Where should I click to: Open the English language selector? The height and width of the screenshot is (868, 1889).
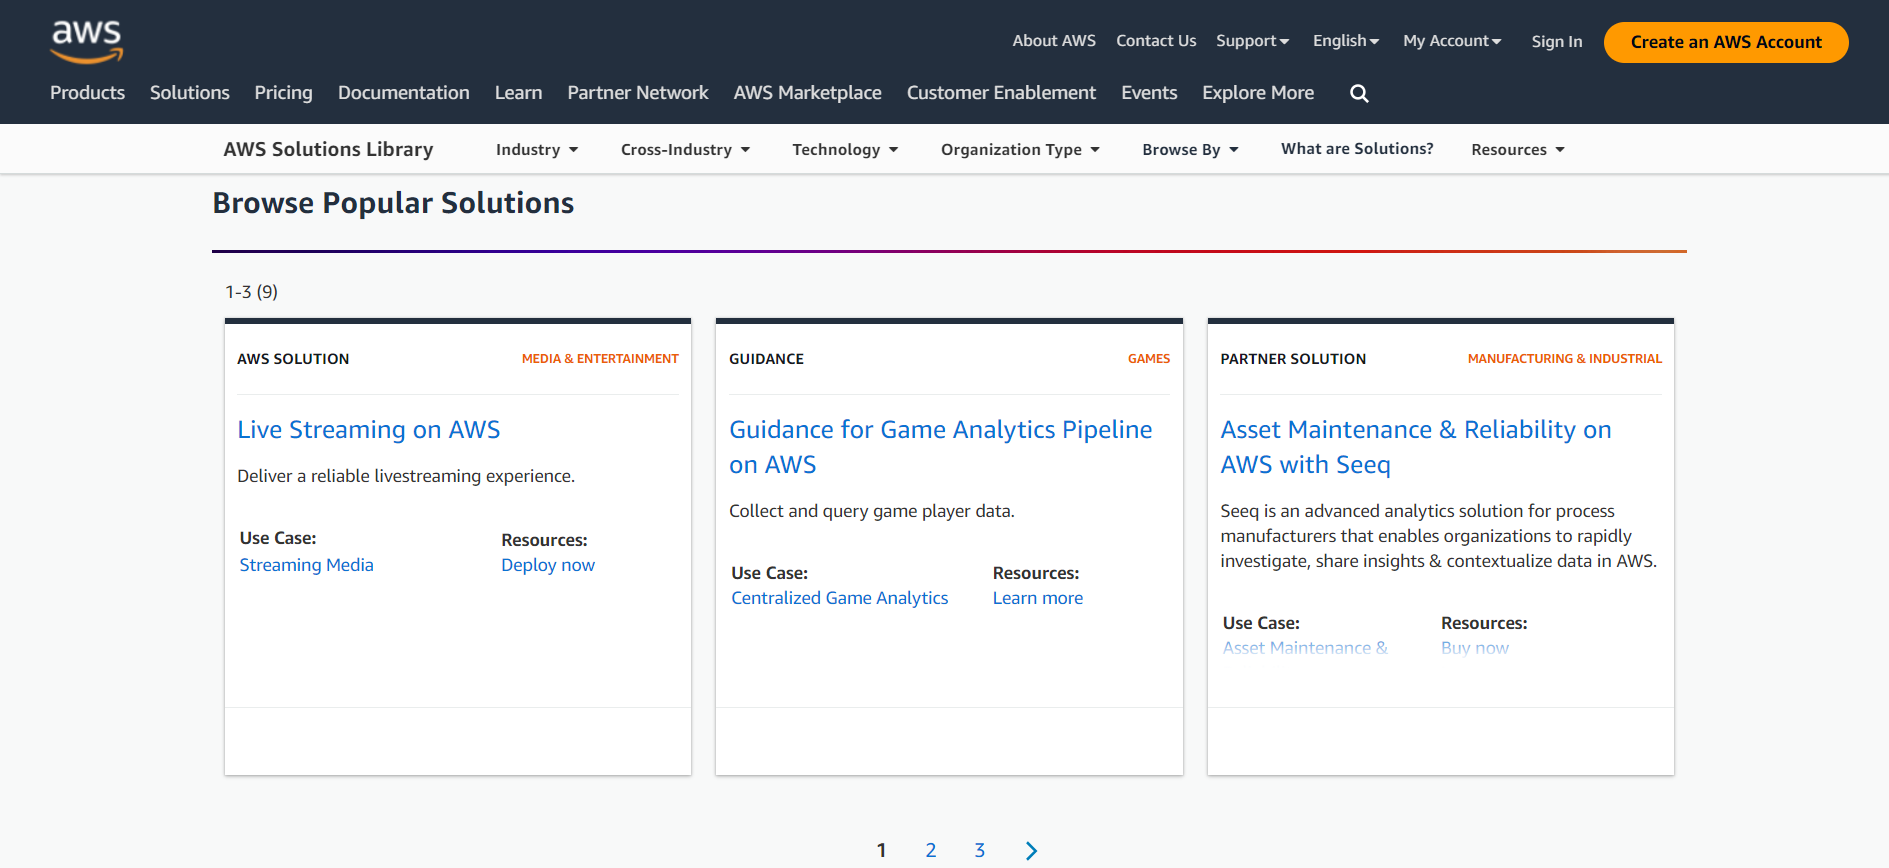pyautogui.click(x=1345, y=41)
